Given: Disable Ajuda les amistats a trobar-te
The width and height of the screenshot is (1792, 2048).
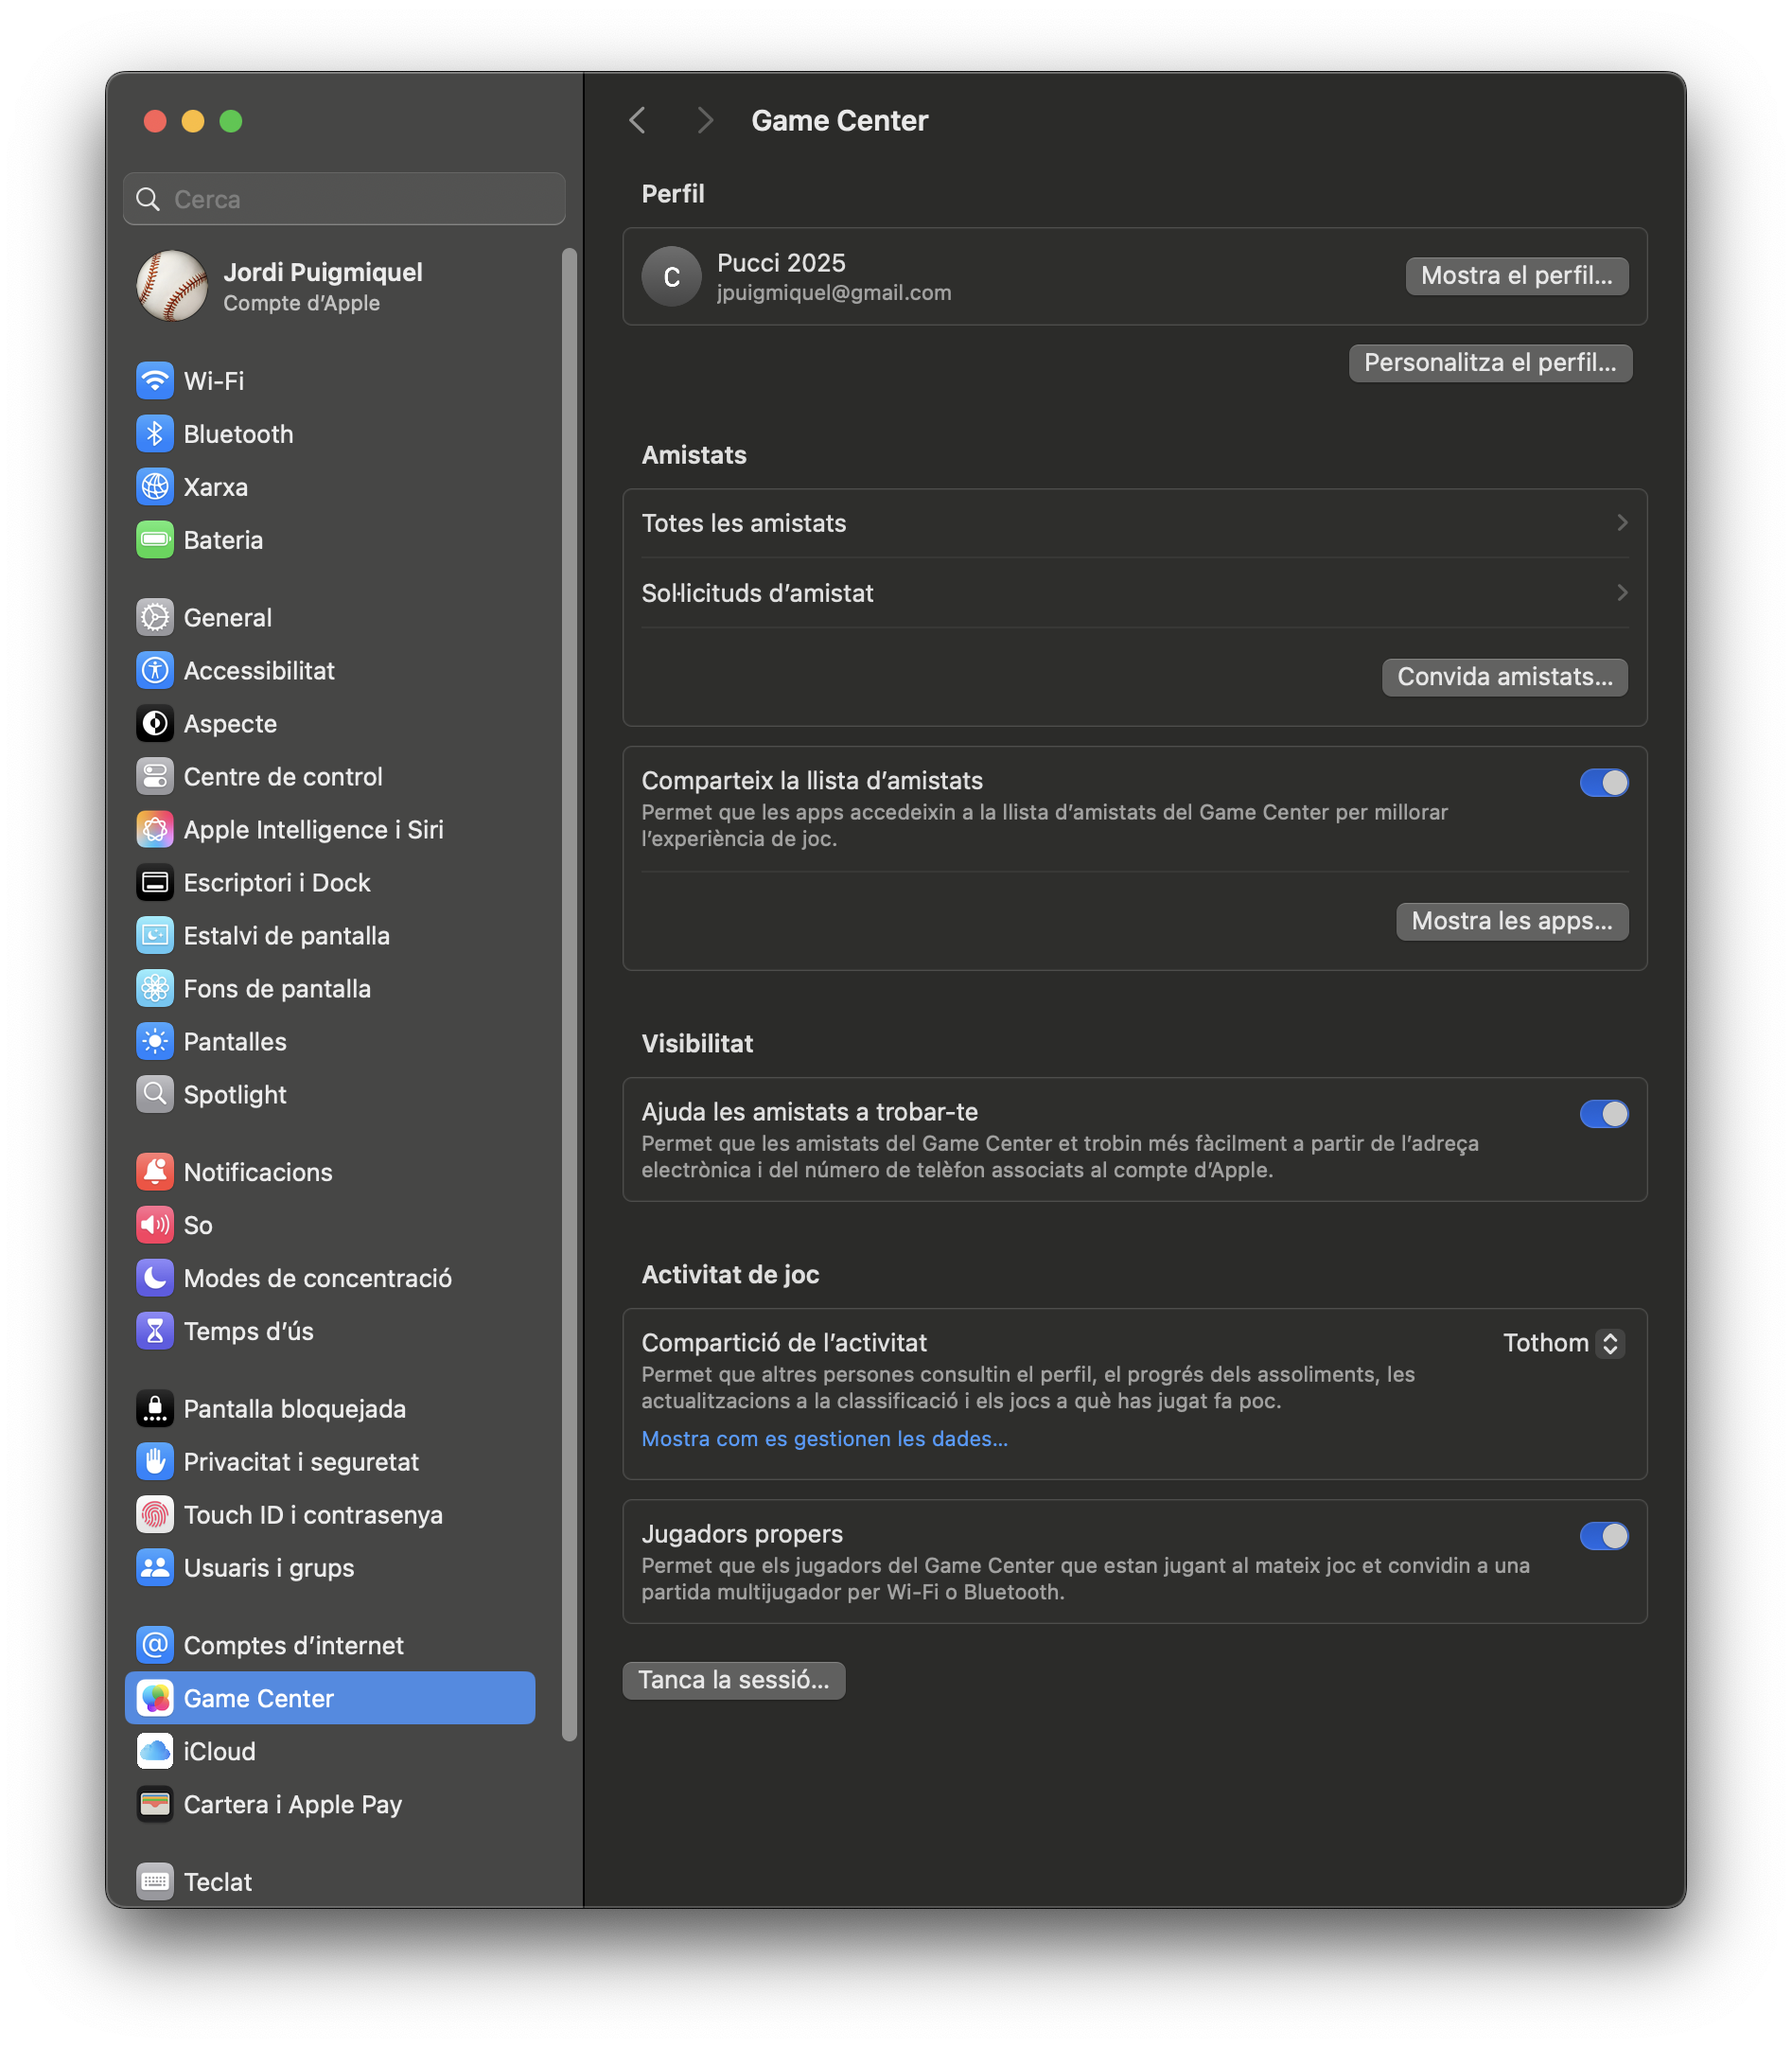Looking at the screenshot, I should click(1604, 1113).
